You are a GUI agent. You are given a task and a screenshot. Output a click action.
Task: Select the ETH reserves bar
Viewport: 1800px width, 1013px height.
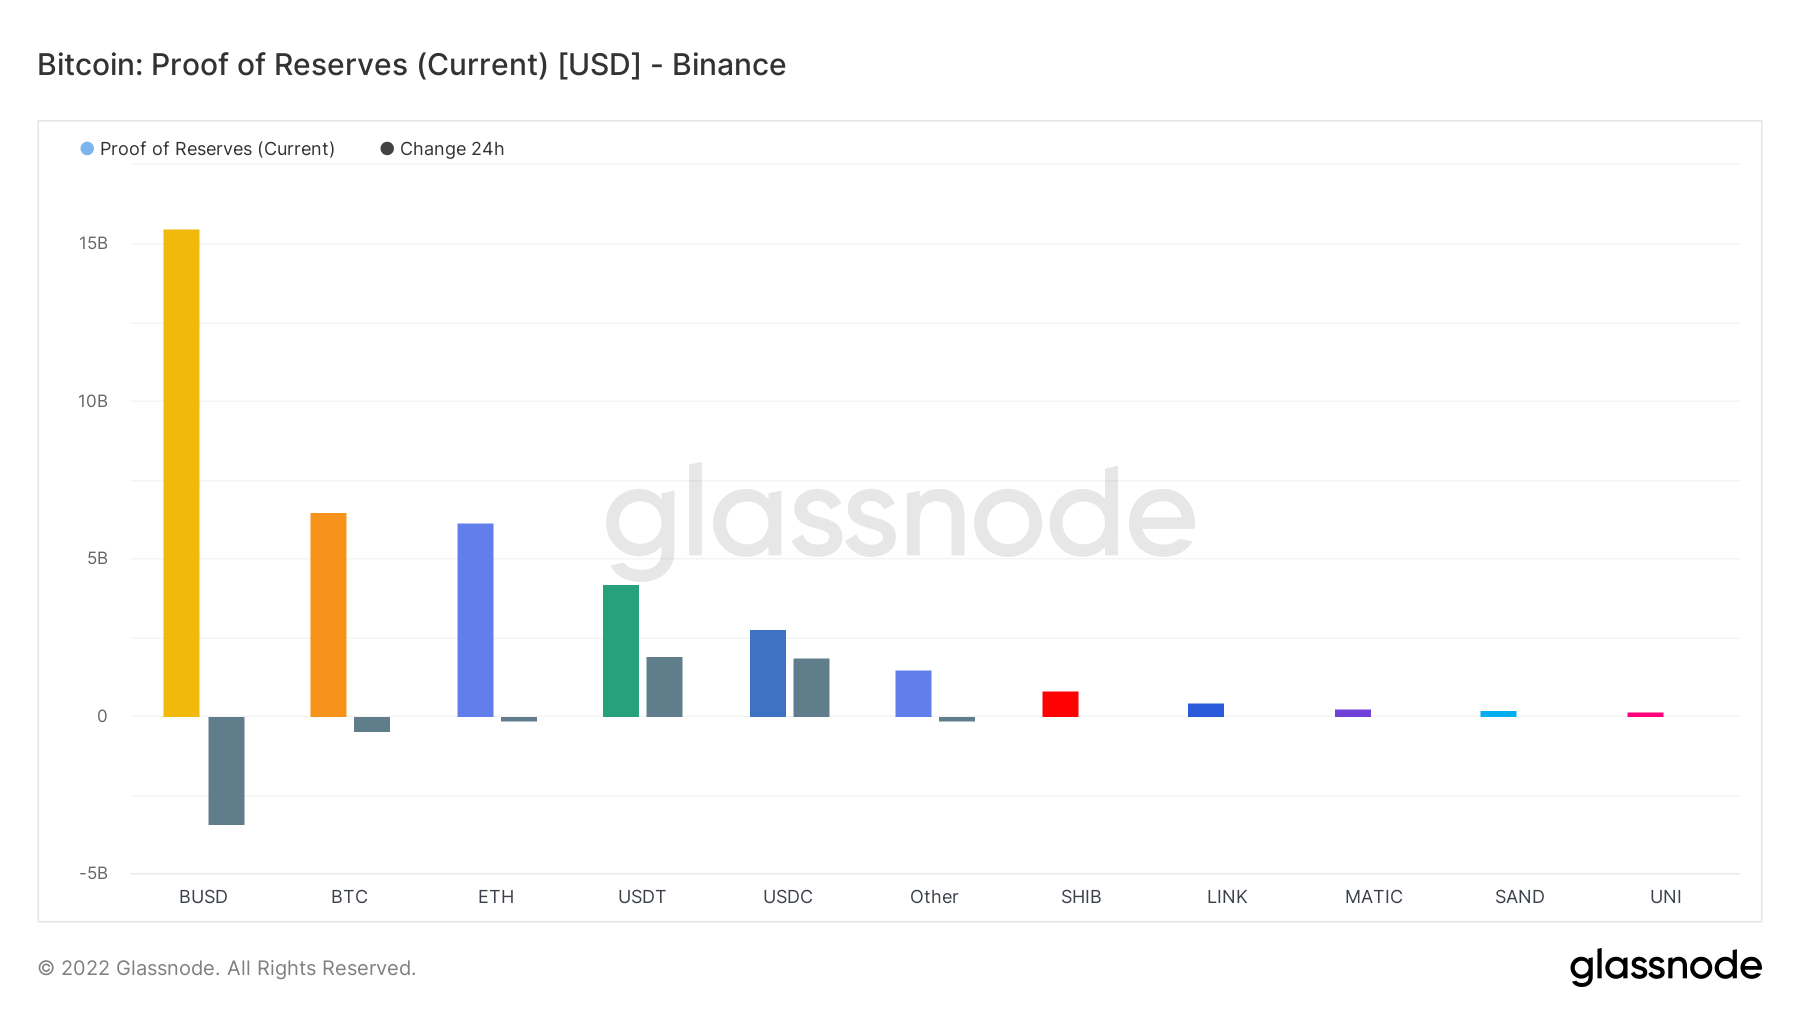[x=475, y=620]
